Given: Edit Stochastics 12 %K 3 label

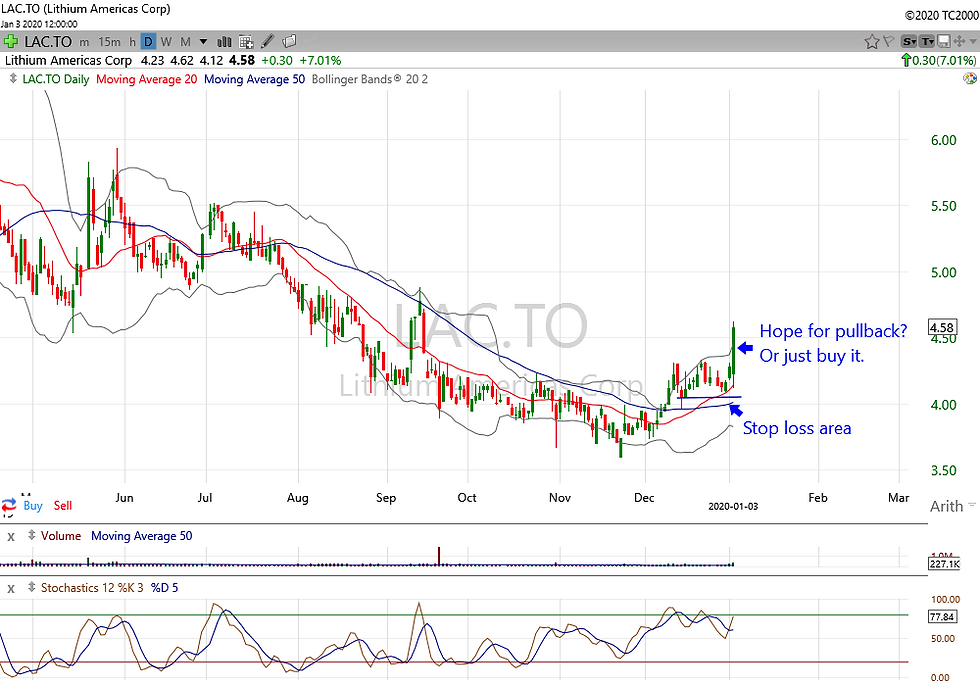Looking at the screenshot, I should click(92, 587).
